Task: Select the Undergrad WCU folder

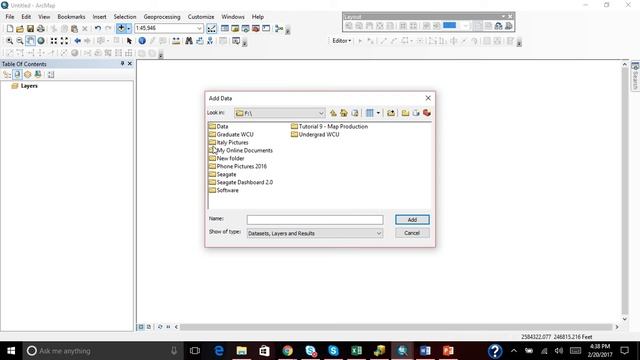Action: tap(315, 134)
